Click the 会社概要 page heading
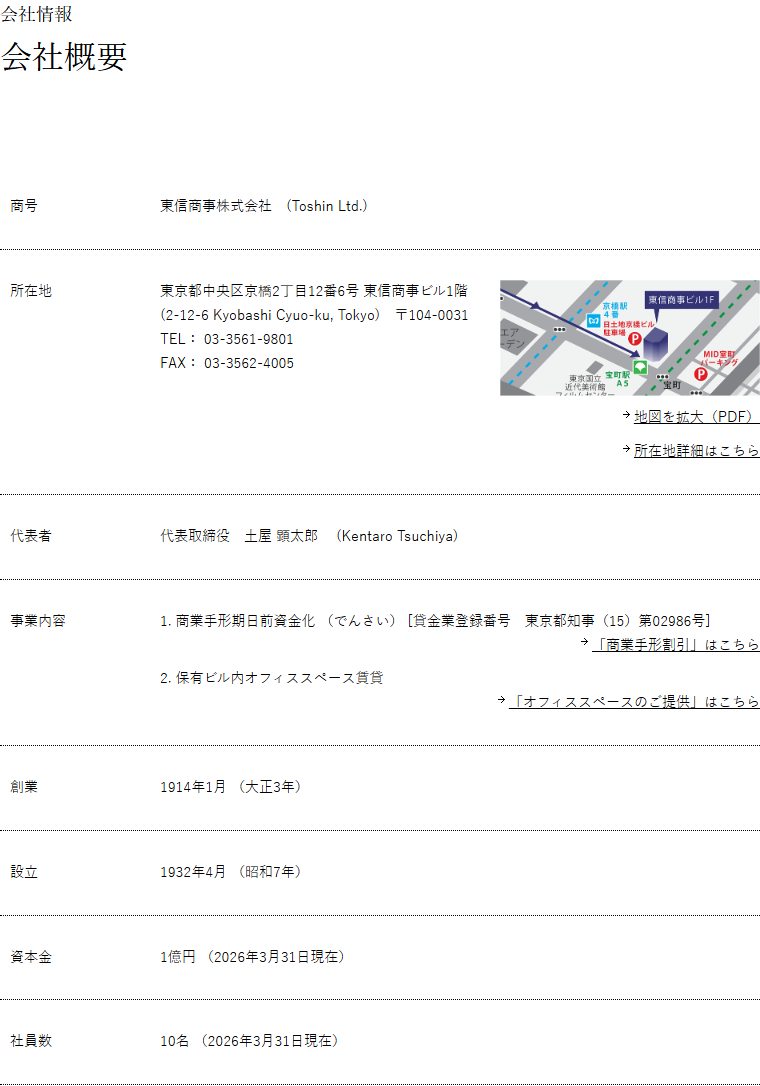The height and width of the screenshot is (1086, 760). (64, 56)
